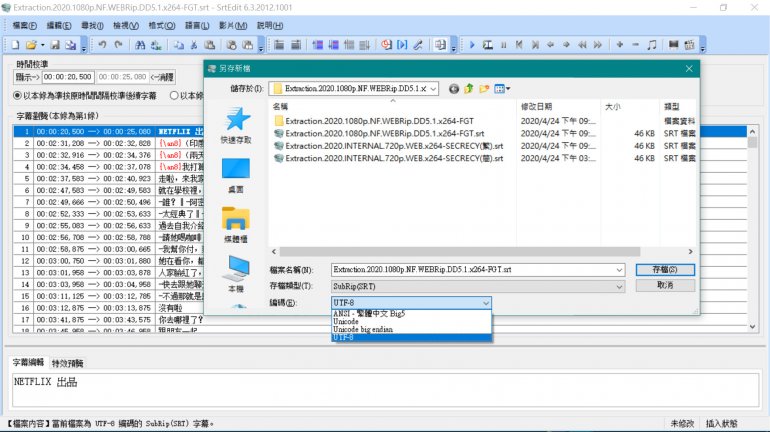770x432 pixels.
Task: Click the Fast-forward double-arrow icon
Action: tap(598, 45)
